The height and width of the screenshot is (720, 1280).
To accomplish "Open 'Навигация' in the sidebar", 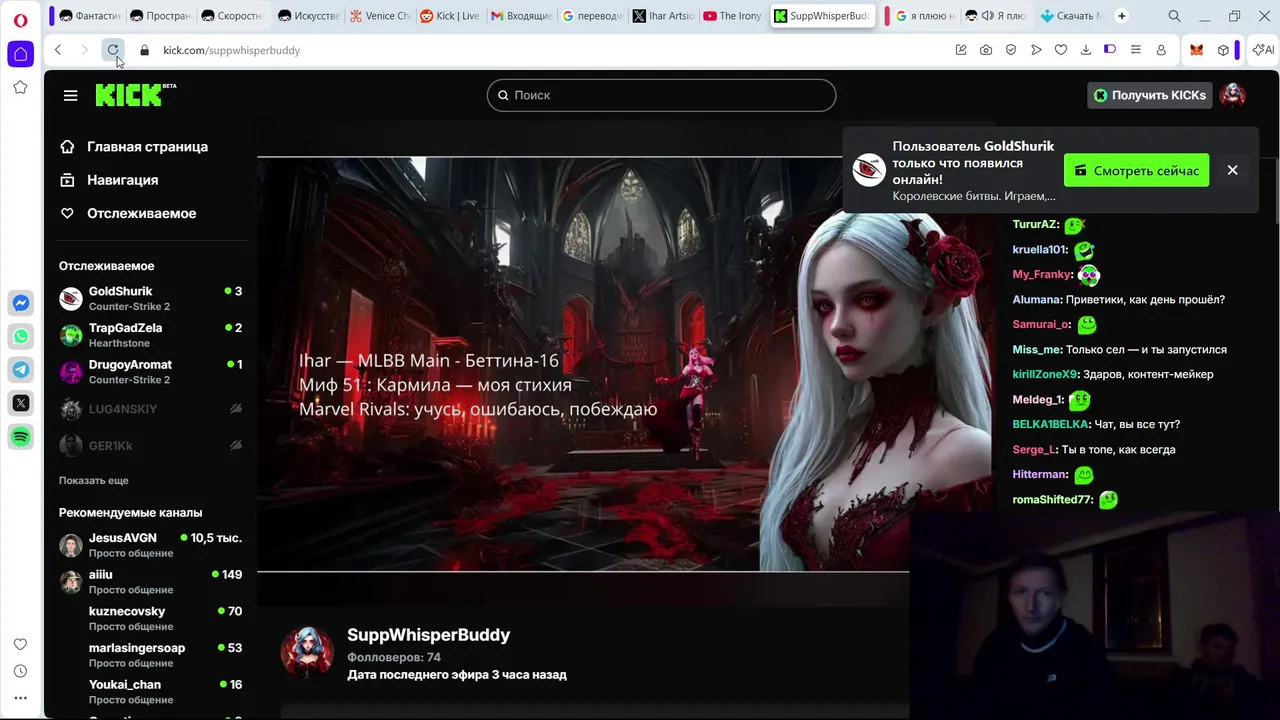I will click(109, 180).
